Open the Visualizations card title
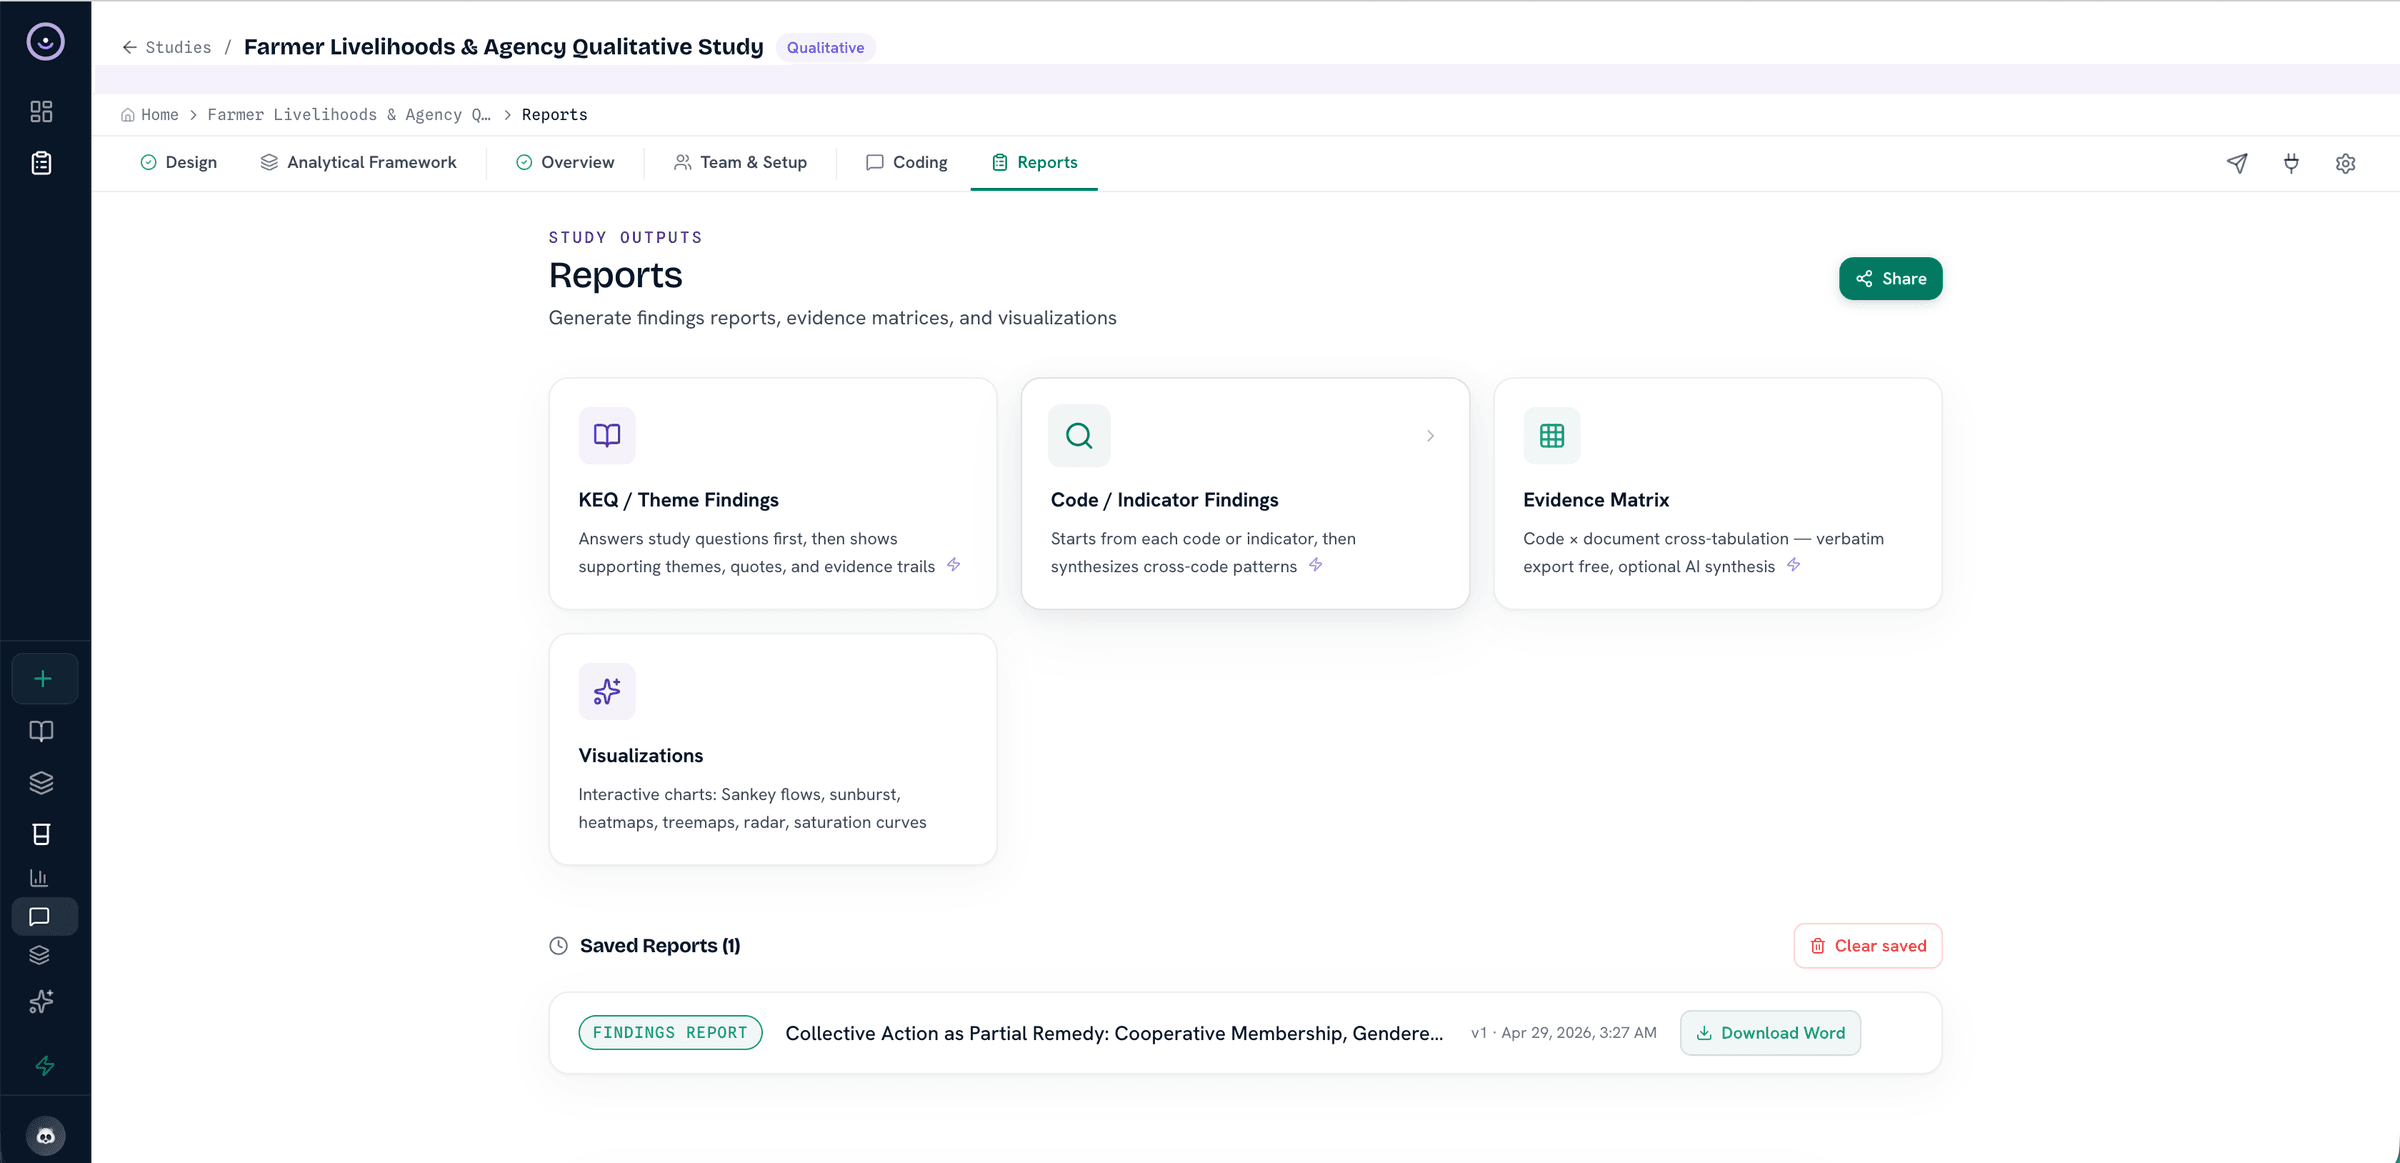Screen dimensions: 2400x1163 [640, 756]
